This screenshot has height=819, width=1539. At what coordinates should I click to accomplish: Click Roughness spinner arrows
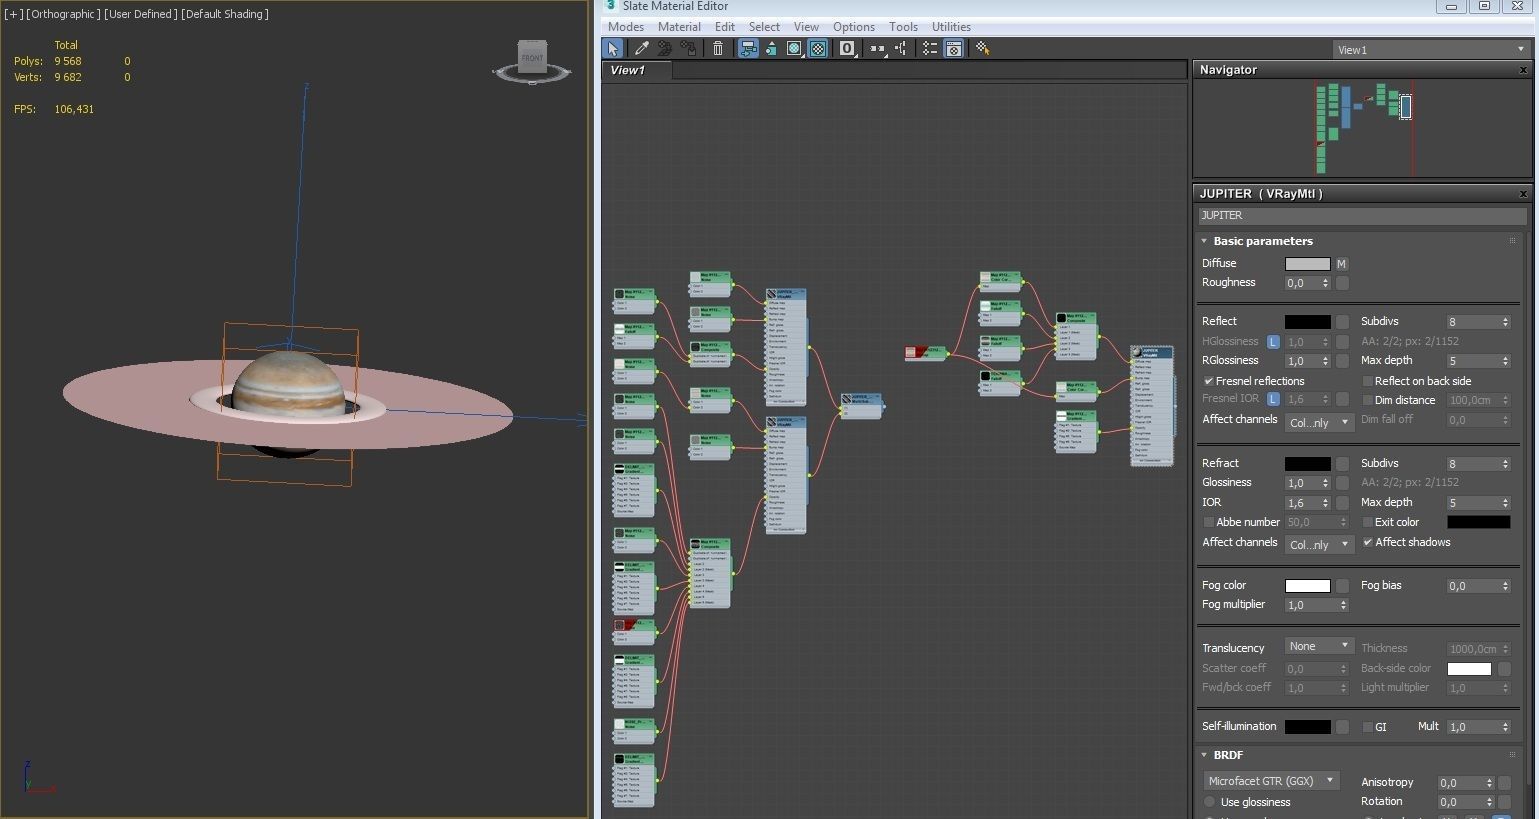(1325, 283)
